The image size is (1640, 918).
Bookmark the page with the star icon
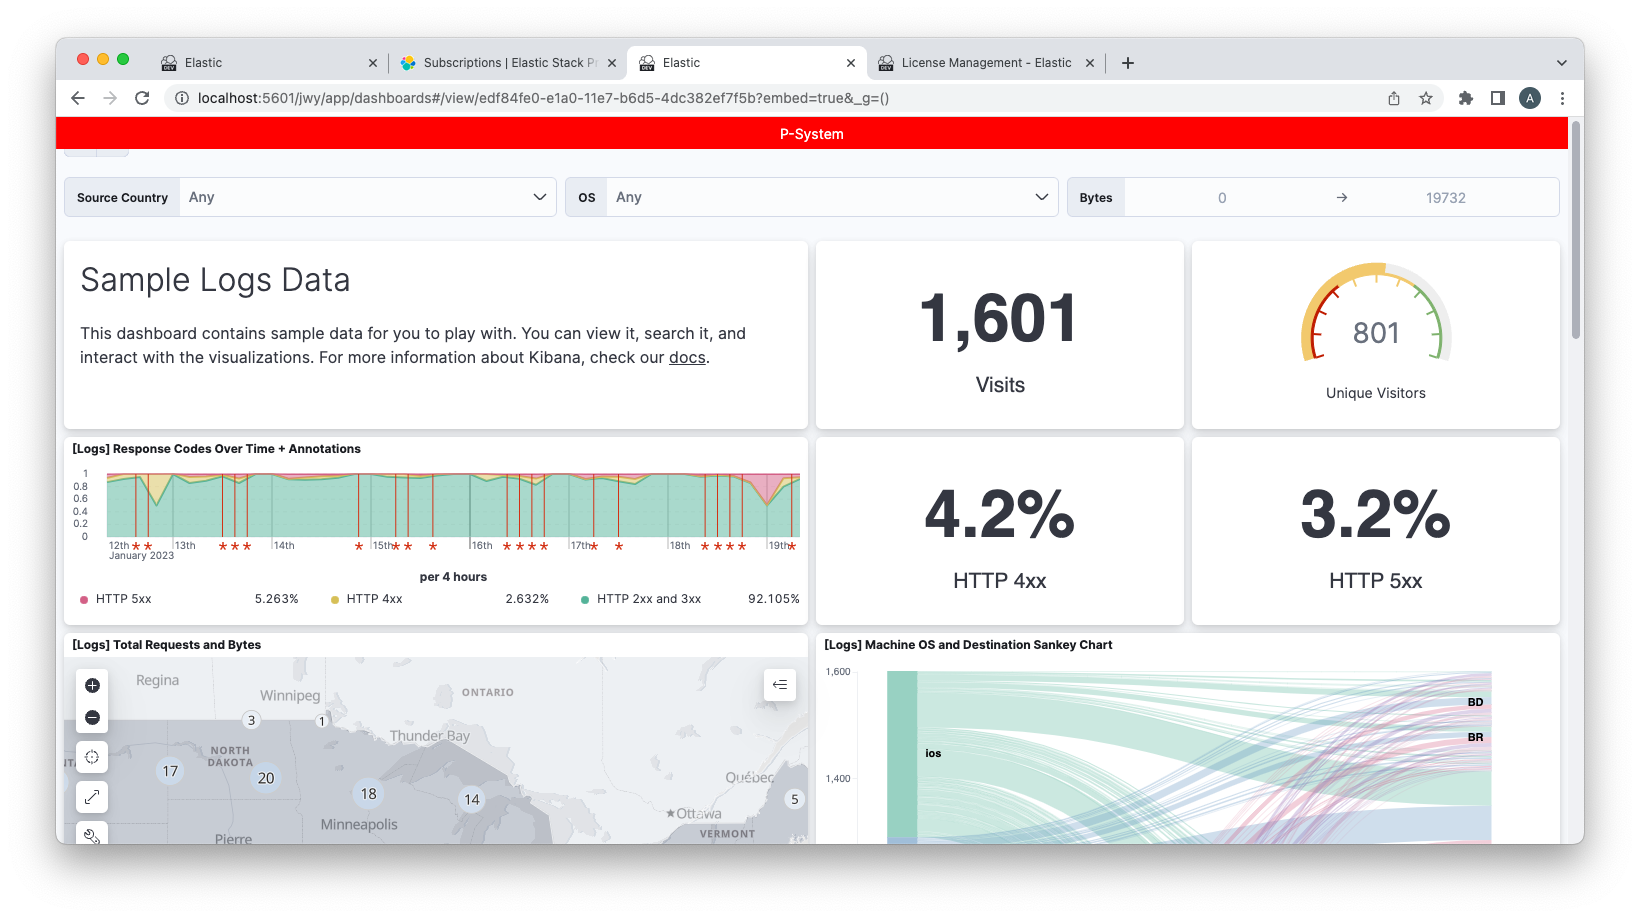[1426, 98]
